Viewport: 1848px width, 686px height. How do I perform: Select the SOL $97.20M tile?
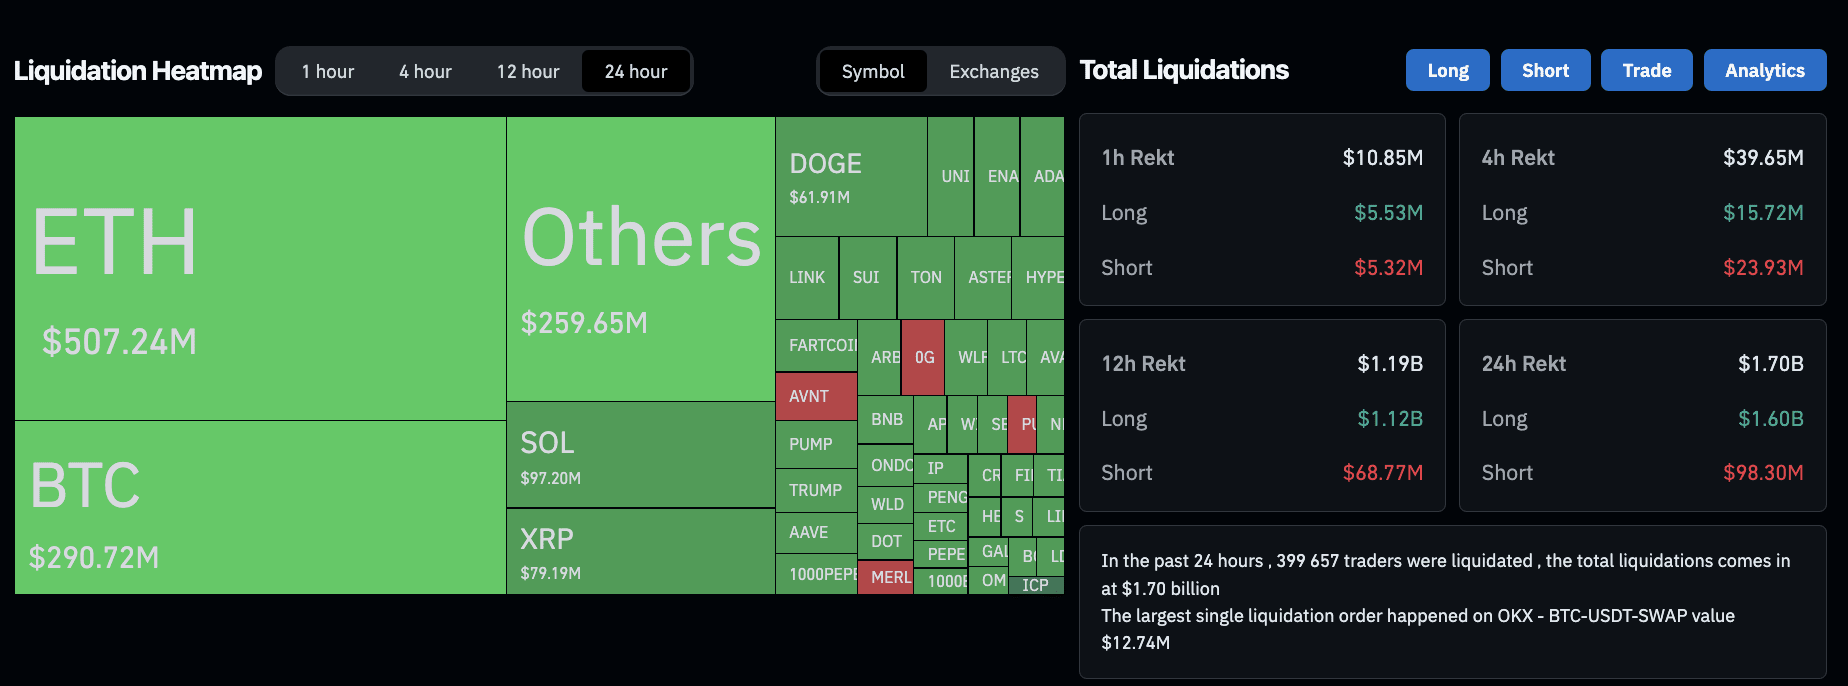tap(641, 455)
